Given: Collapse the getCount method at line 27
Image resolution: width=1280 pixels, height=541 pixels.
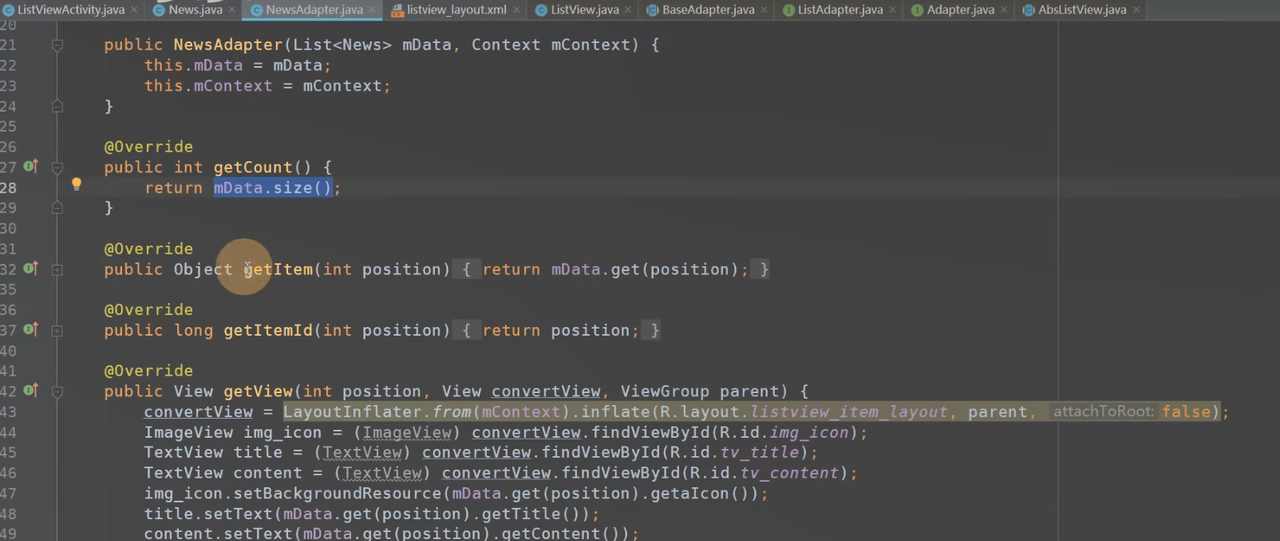Looking at the screenshot, I should (x=57, y=167).
